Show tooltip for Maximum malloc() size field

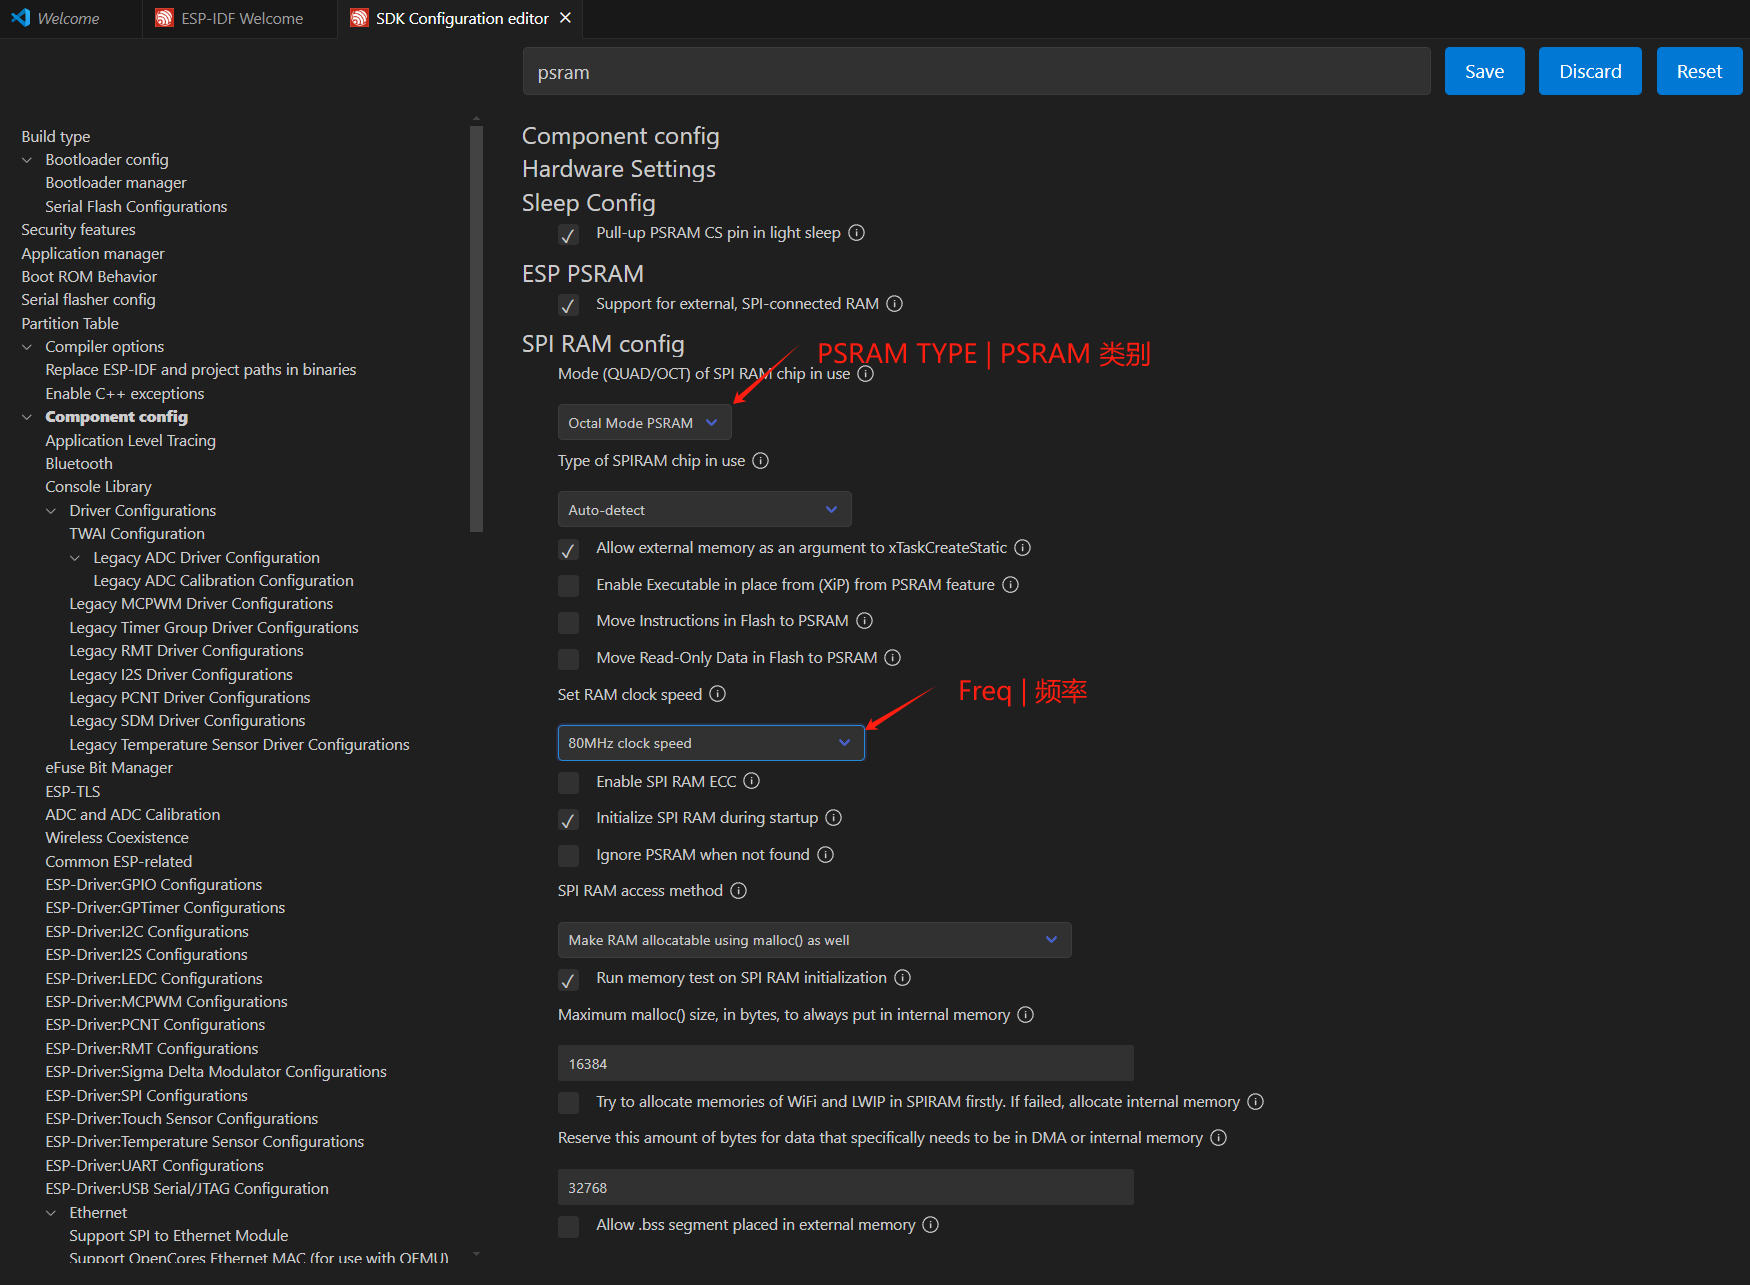click(1025, 1014)
